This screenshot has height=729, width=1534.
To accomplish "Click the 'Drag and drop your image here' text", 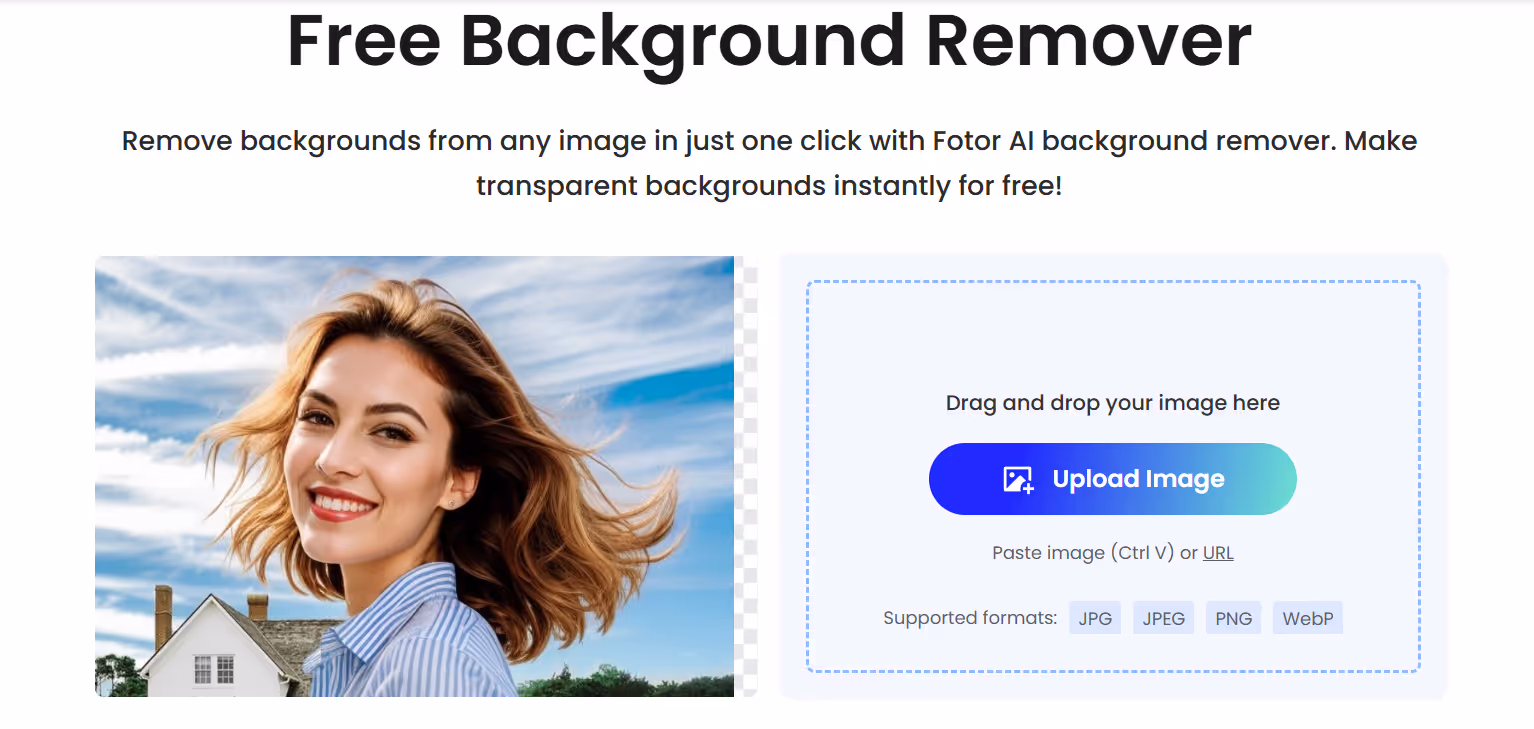I will [1112, 402].
